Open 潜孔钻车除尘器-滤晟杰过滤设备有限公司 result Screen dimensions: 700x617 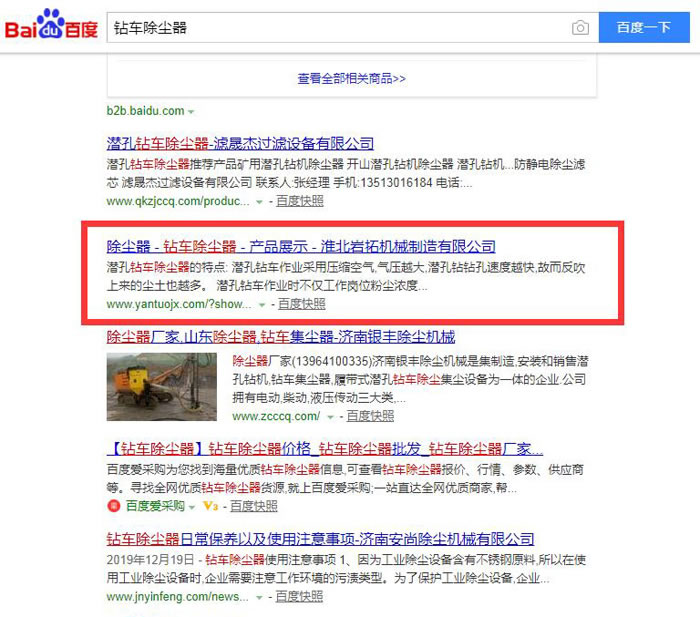[240, 143]
